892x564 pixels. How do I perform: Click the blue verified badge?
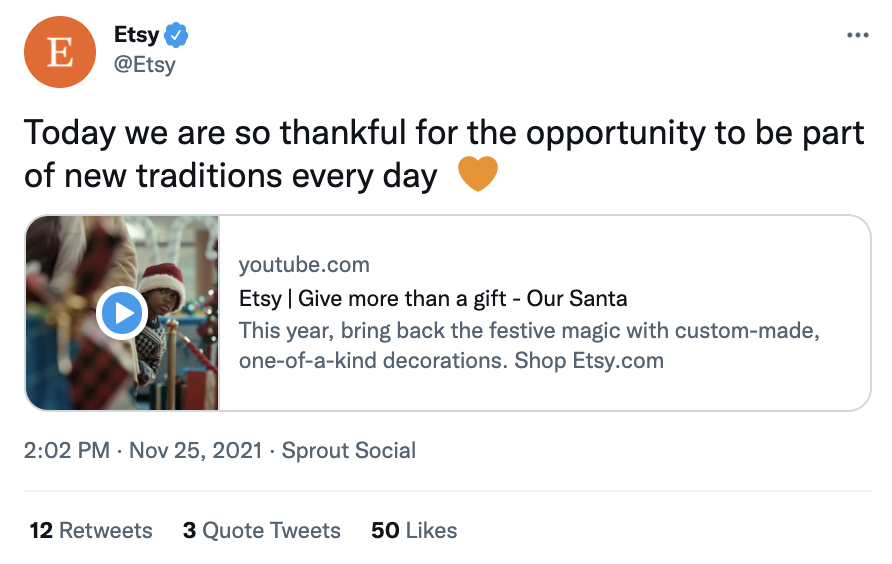pos(177,36)
